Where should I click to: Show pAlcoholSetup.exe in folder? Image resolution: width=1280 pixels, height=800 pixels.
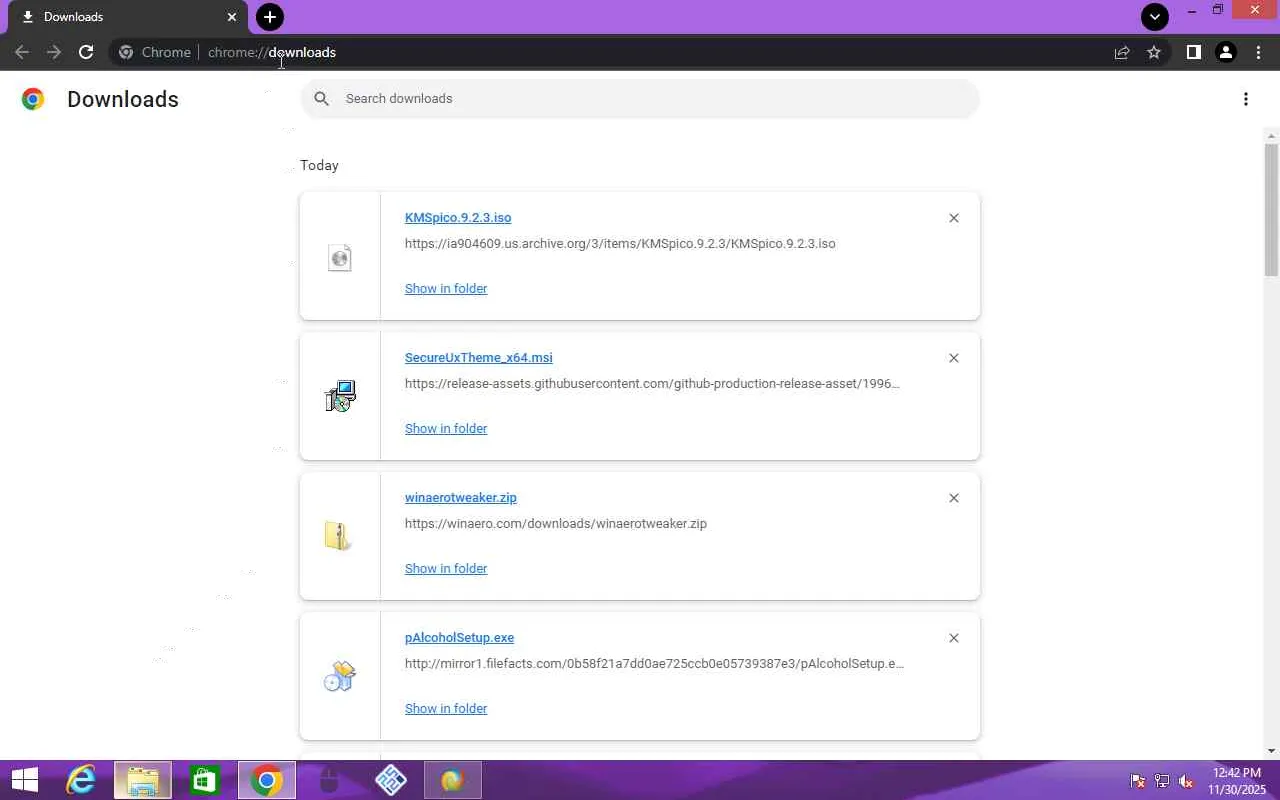(446, 709)
